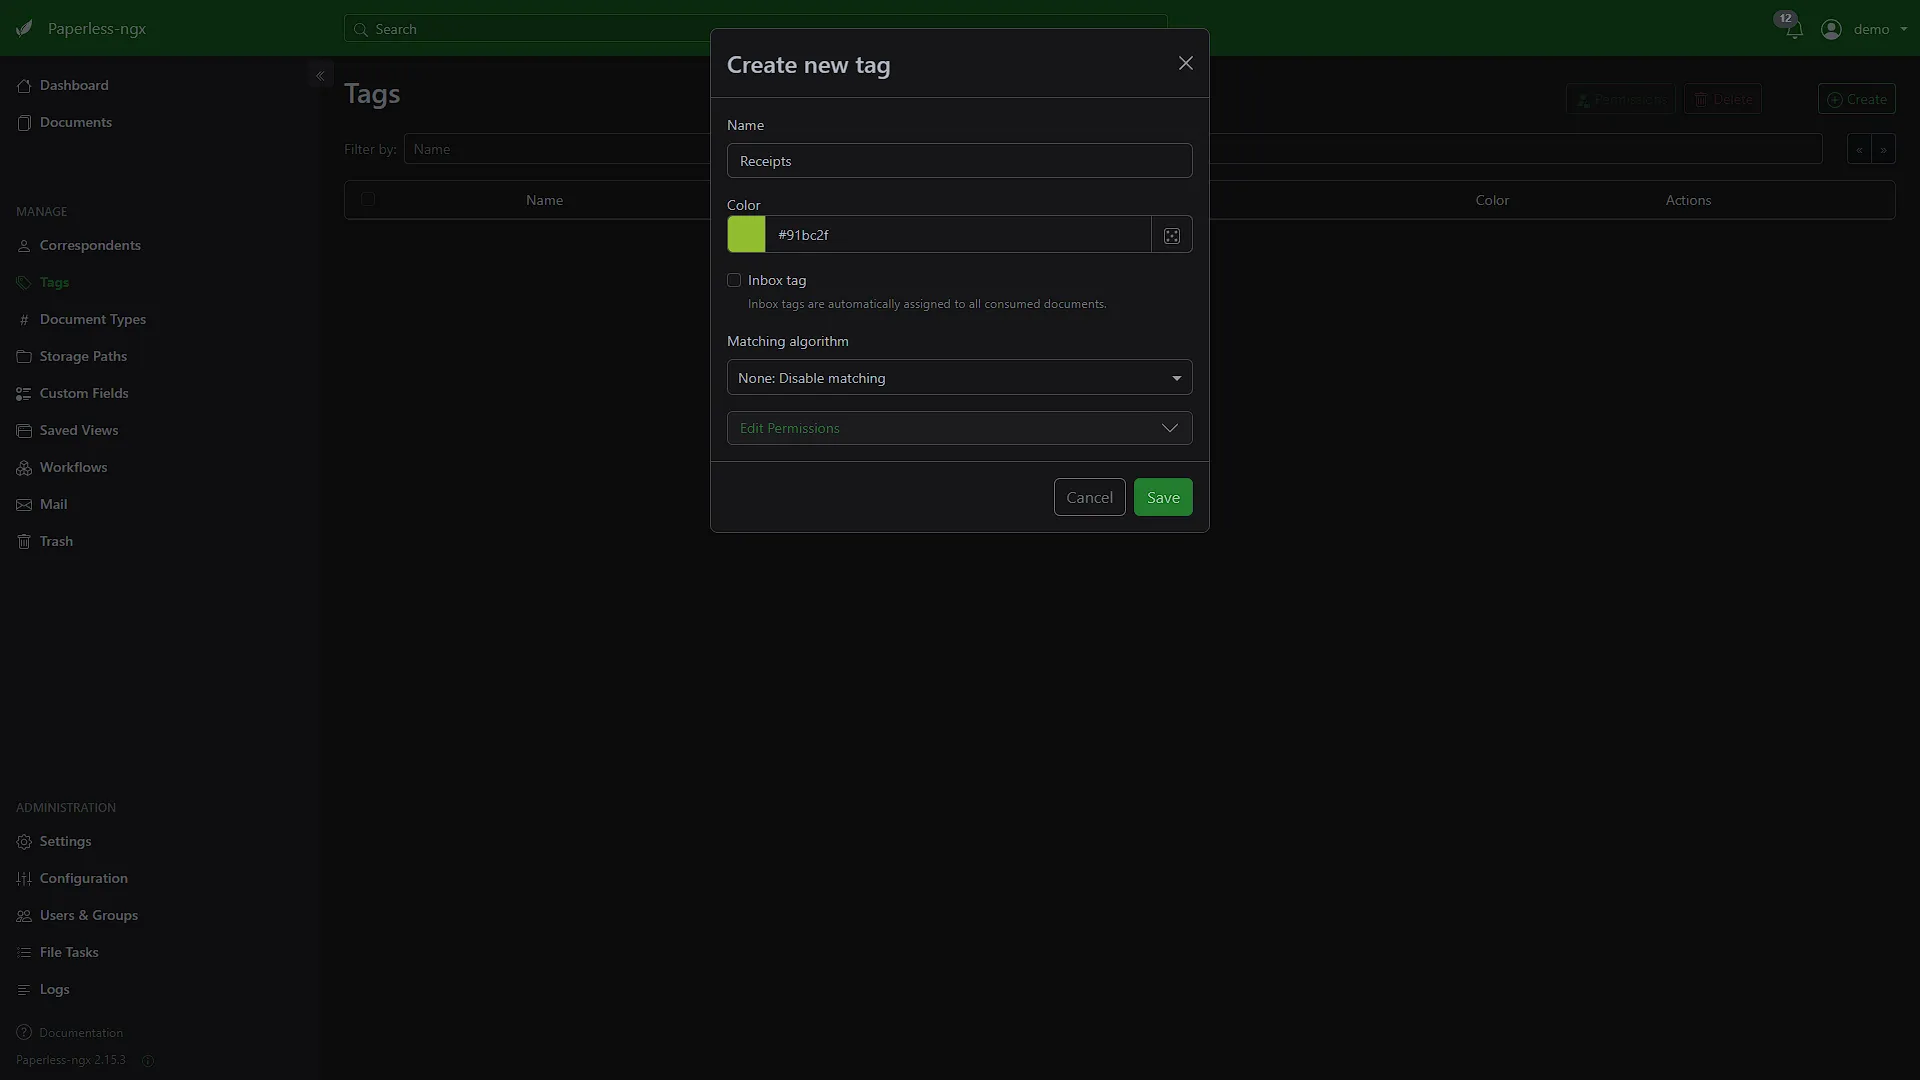Click into the tag Name field

click(959, 161)
